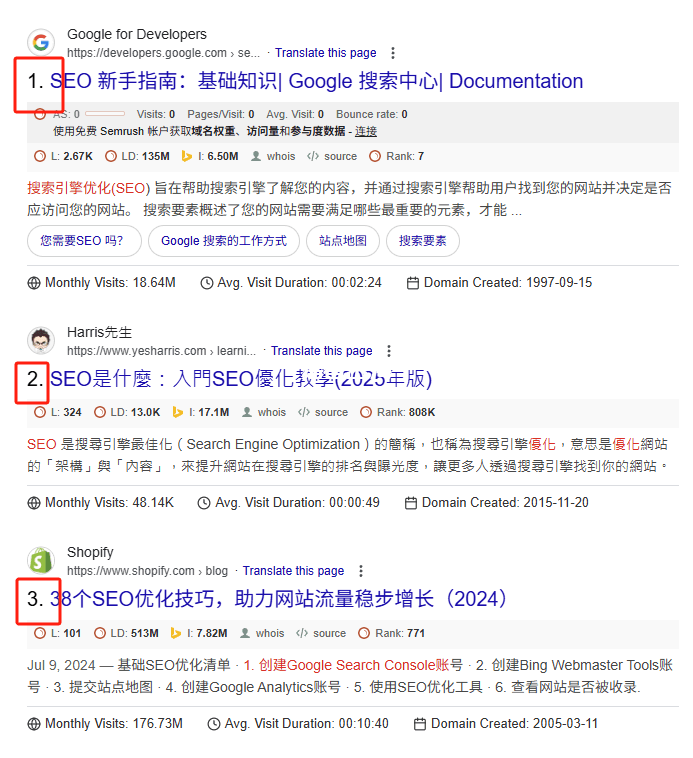Click the Google 搜索的工作方式 chip
693x758 pixels.
(224, 241)
